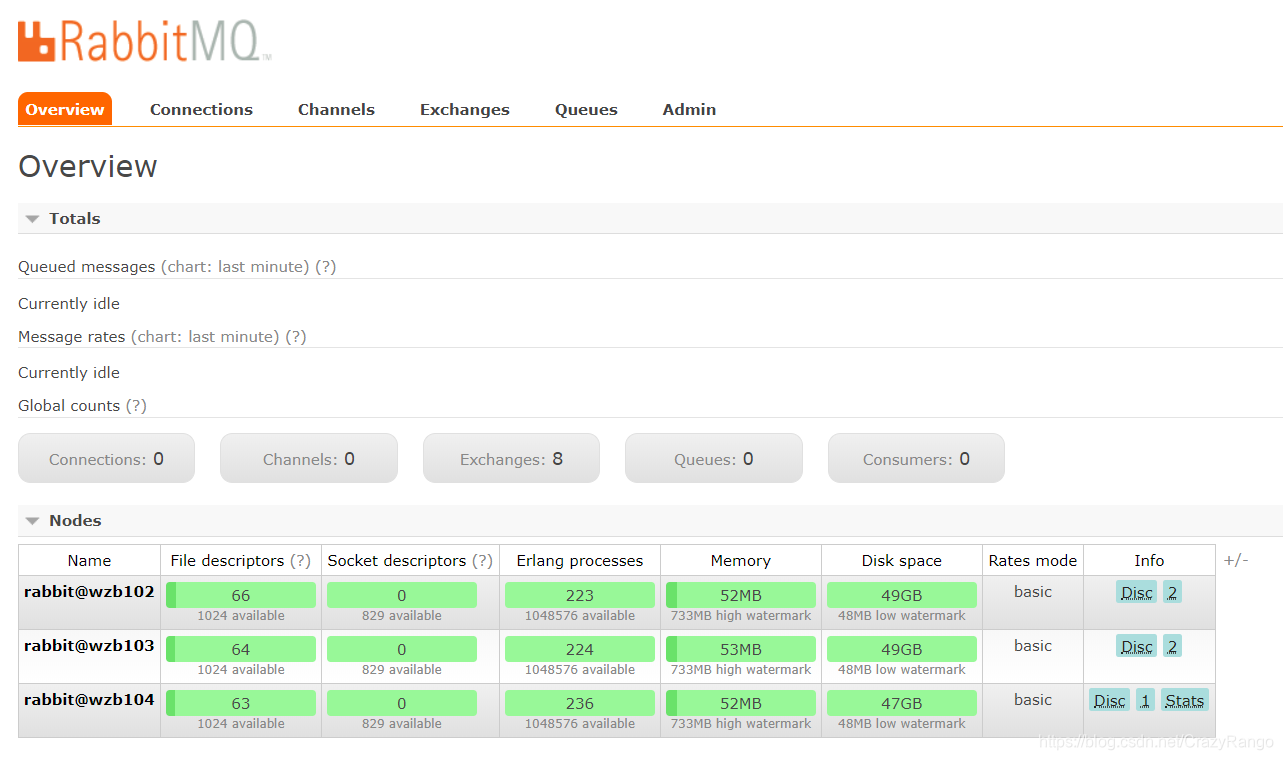1283x760 pixels.
Task: Click Disc tag for rabbit@wzb102
Action: tap(1136, 592)
